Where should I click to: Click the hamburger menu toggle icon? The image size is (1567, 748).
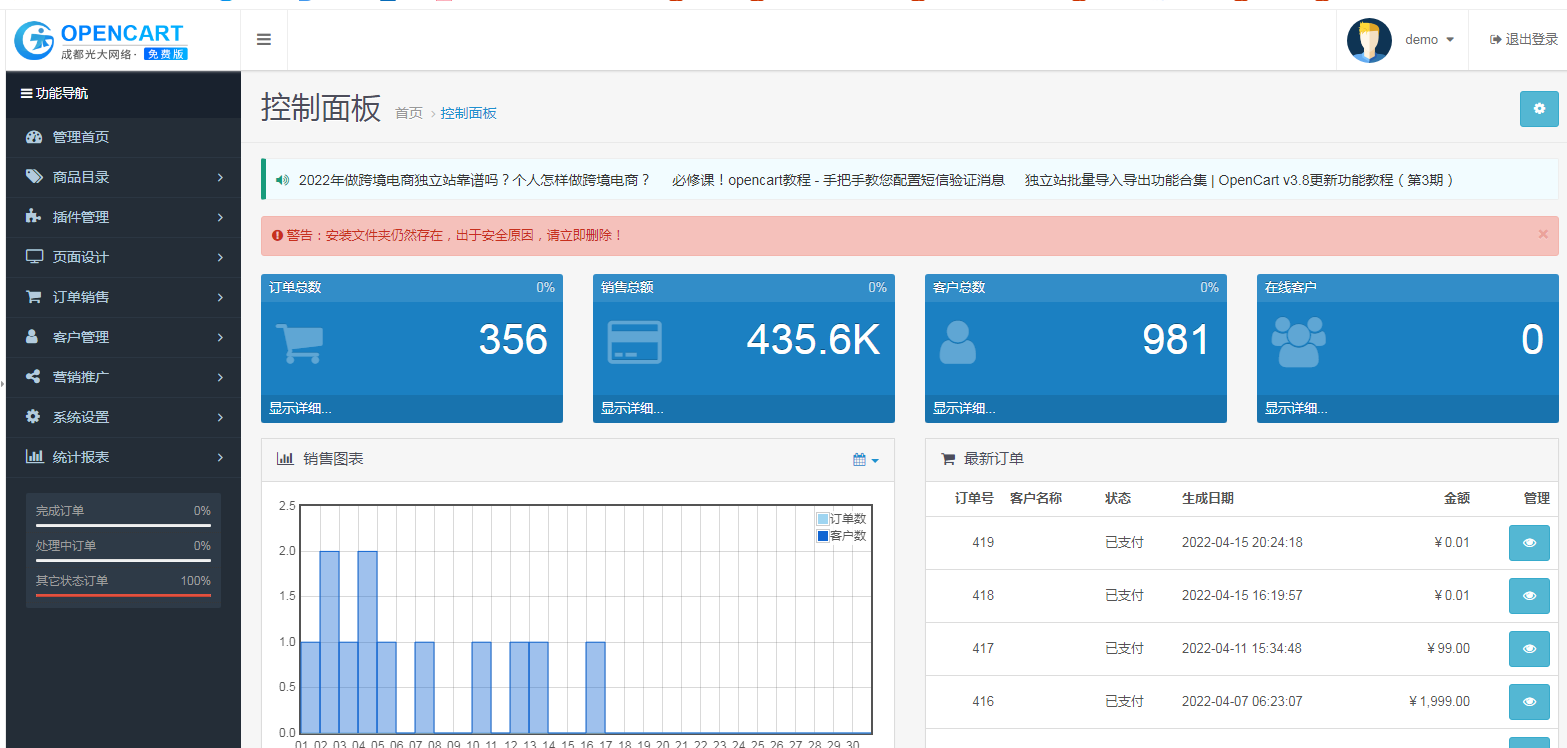click(x=264, y=40)
